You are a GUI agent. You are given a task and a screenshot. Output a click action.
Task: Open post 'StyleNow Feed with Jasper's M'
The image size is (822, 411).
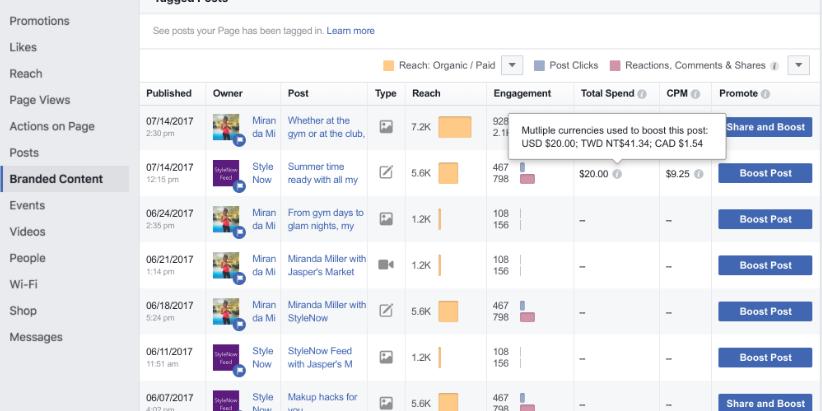tap(320, 358)
